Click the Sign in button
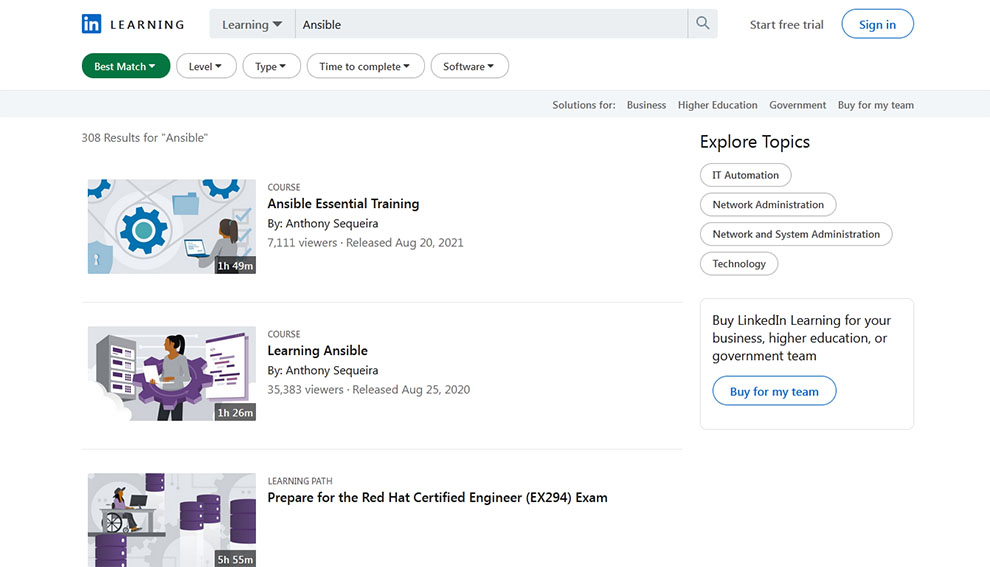990x567 pixels. [x=877, y=24]
